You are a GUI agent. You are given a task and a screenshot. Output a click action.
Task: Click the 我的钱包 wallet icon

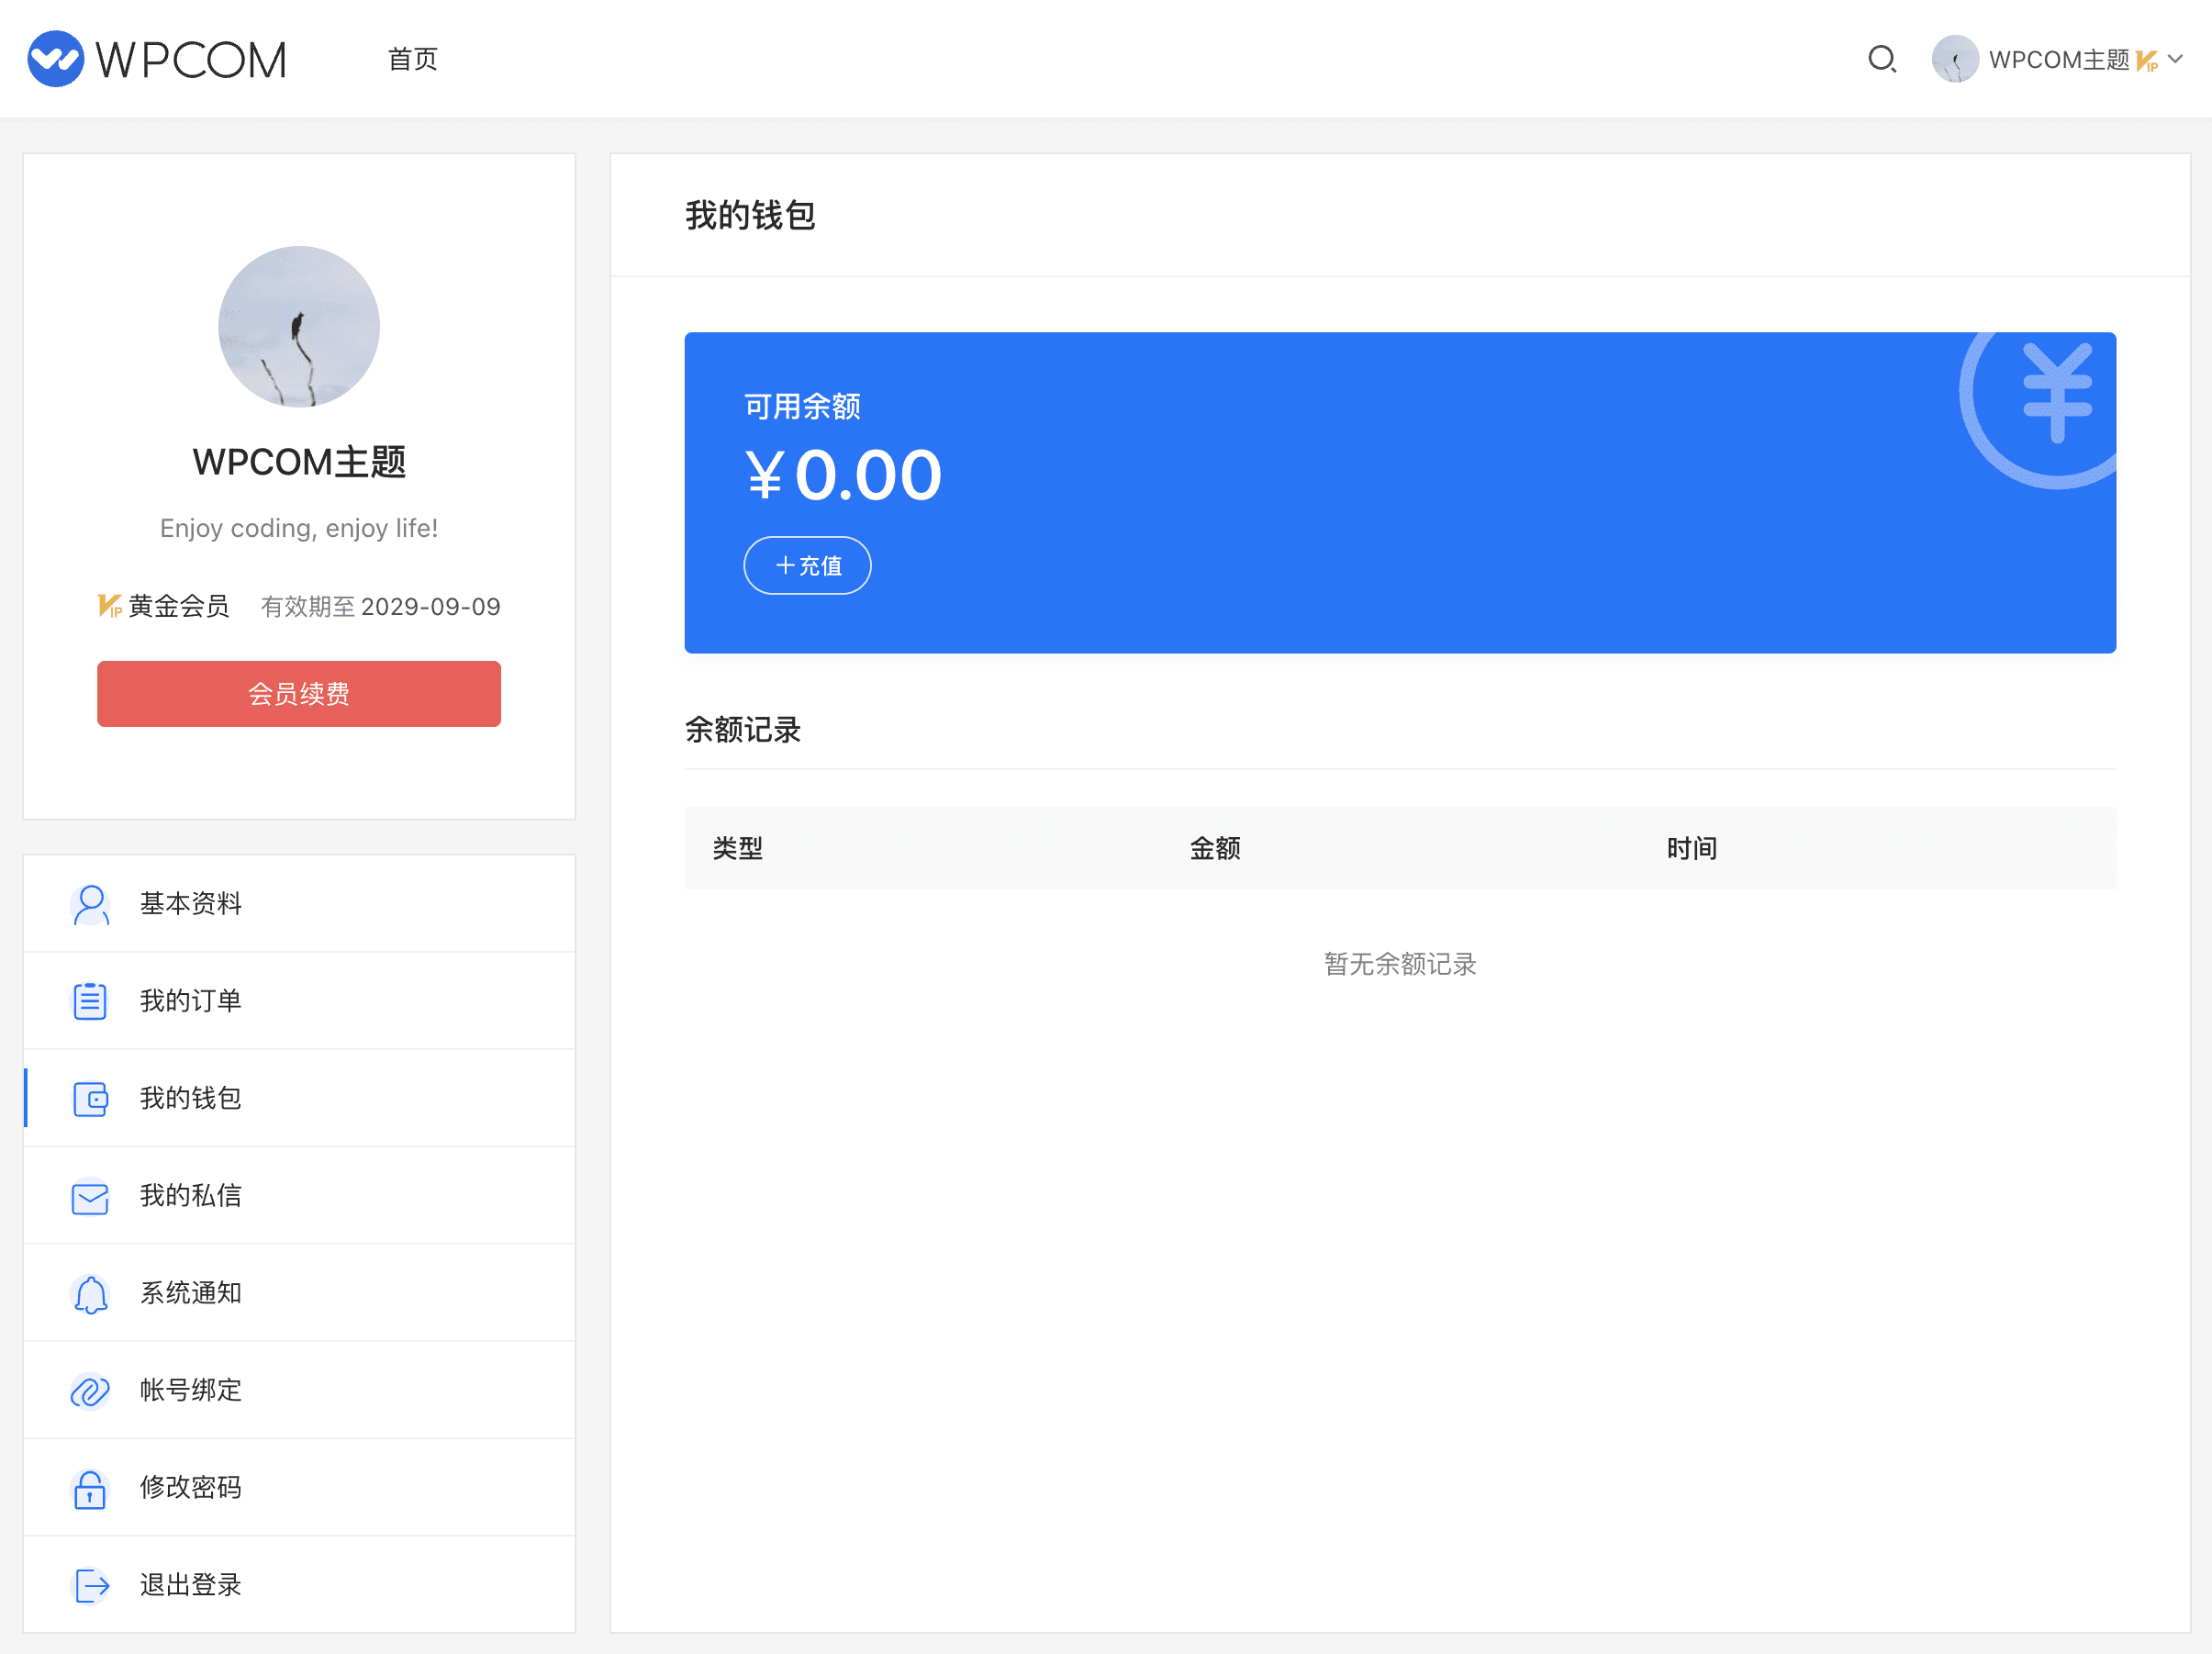coord(90,1099)
